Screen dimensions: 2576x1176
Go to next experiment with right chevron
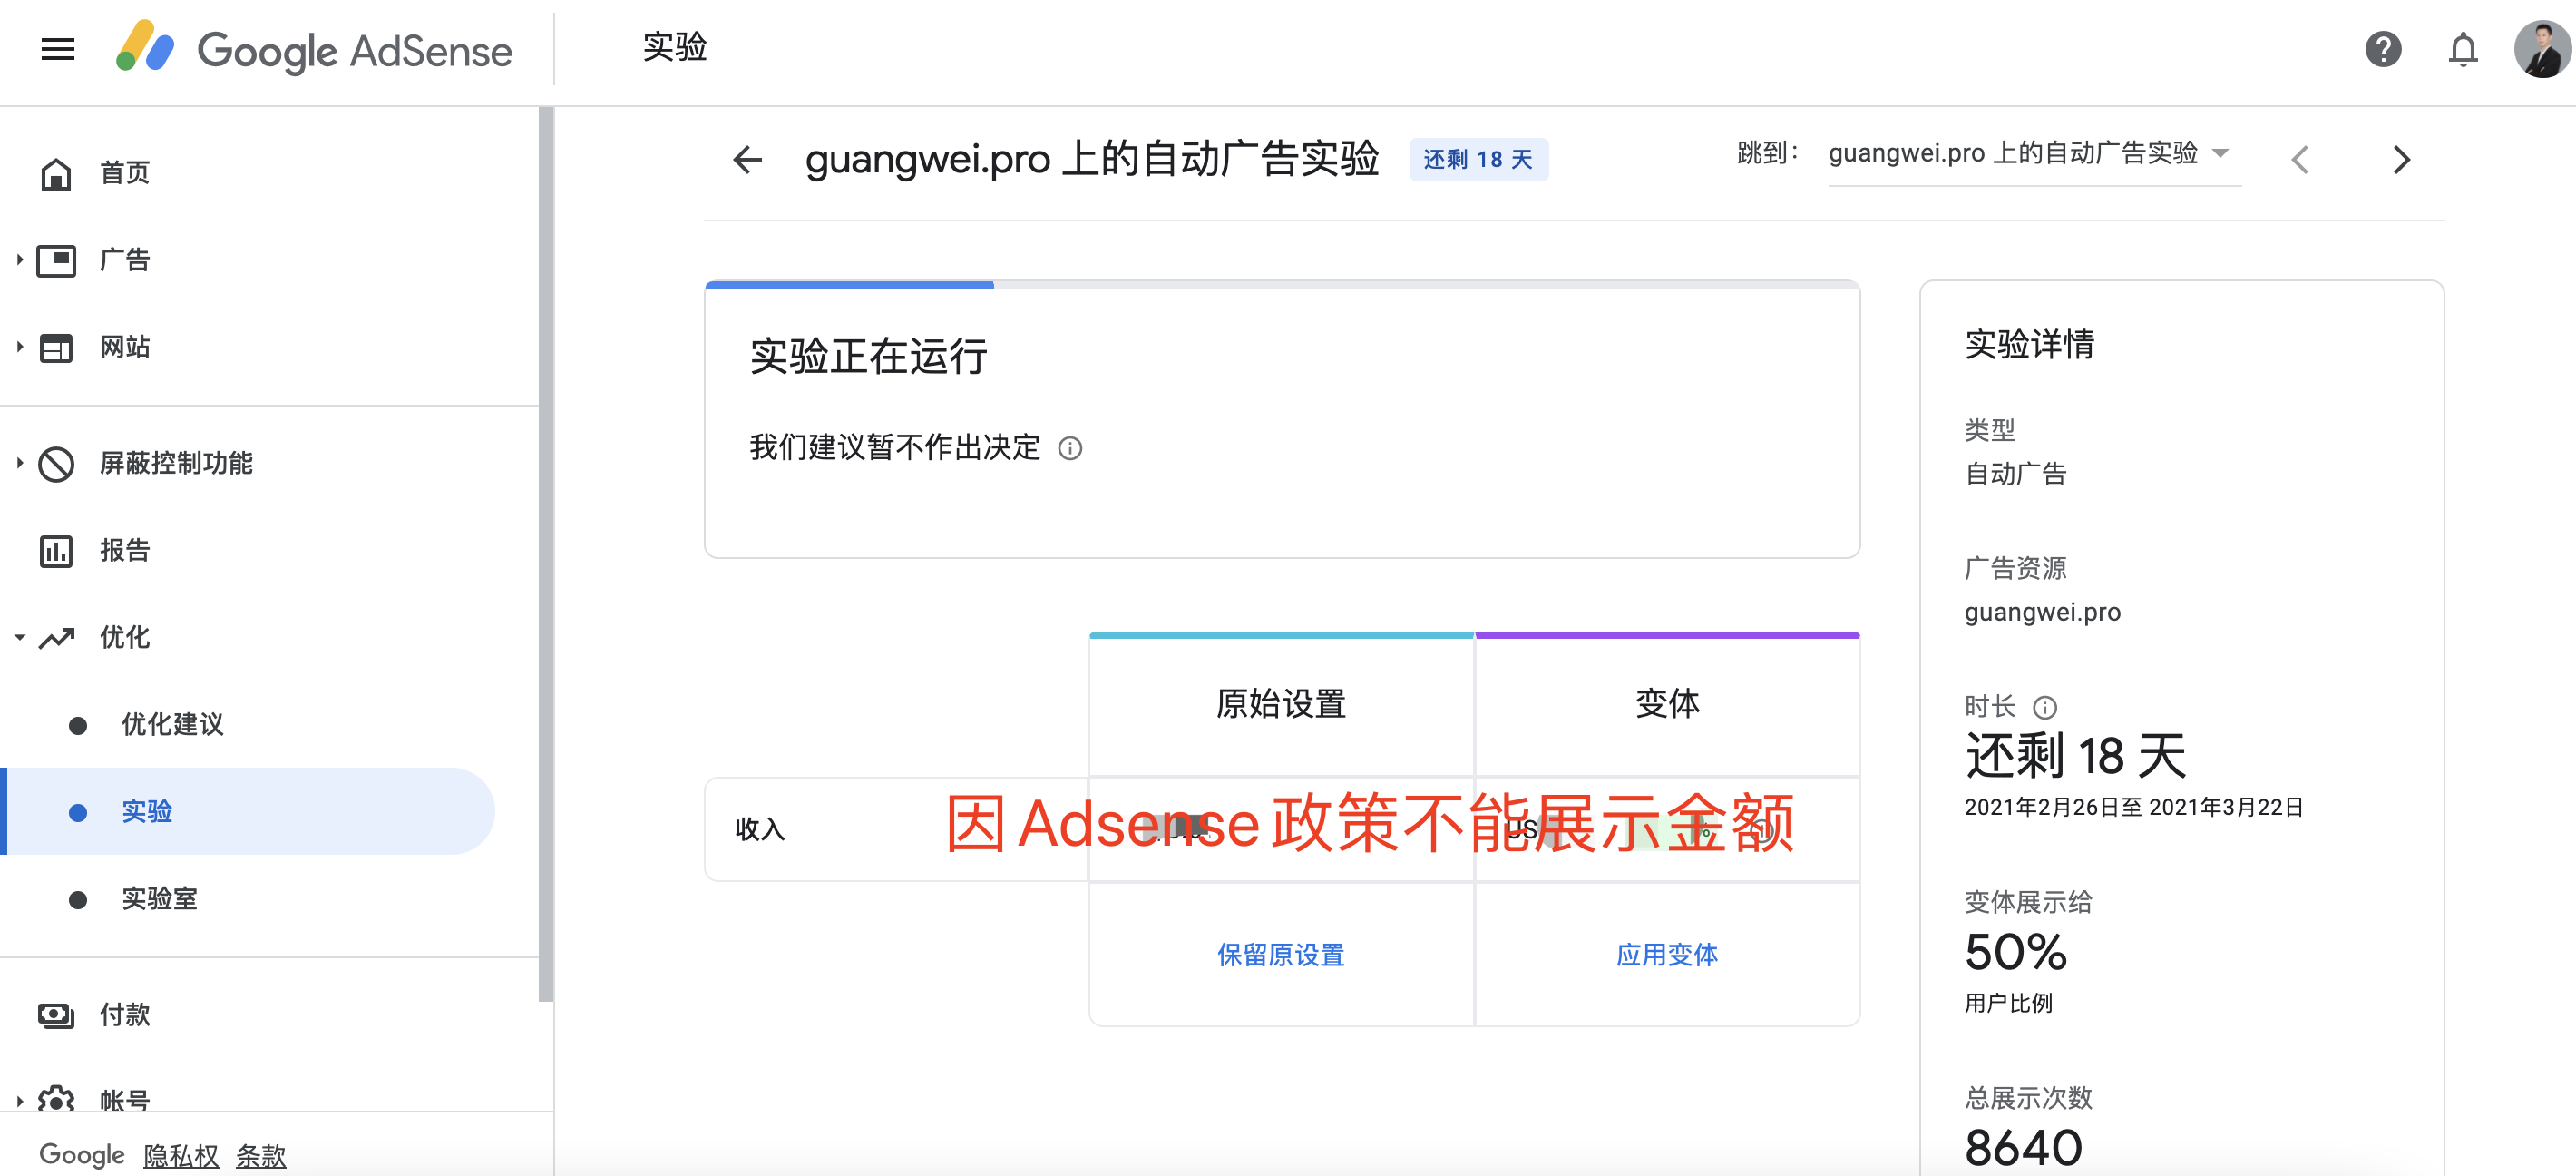pos(2401,159)
